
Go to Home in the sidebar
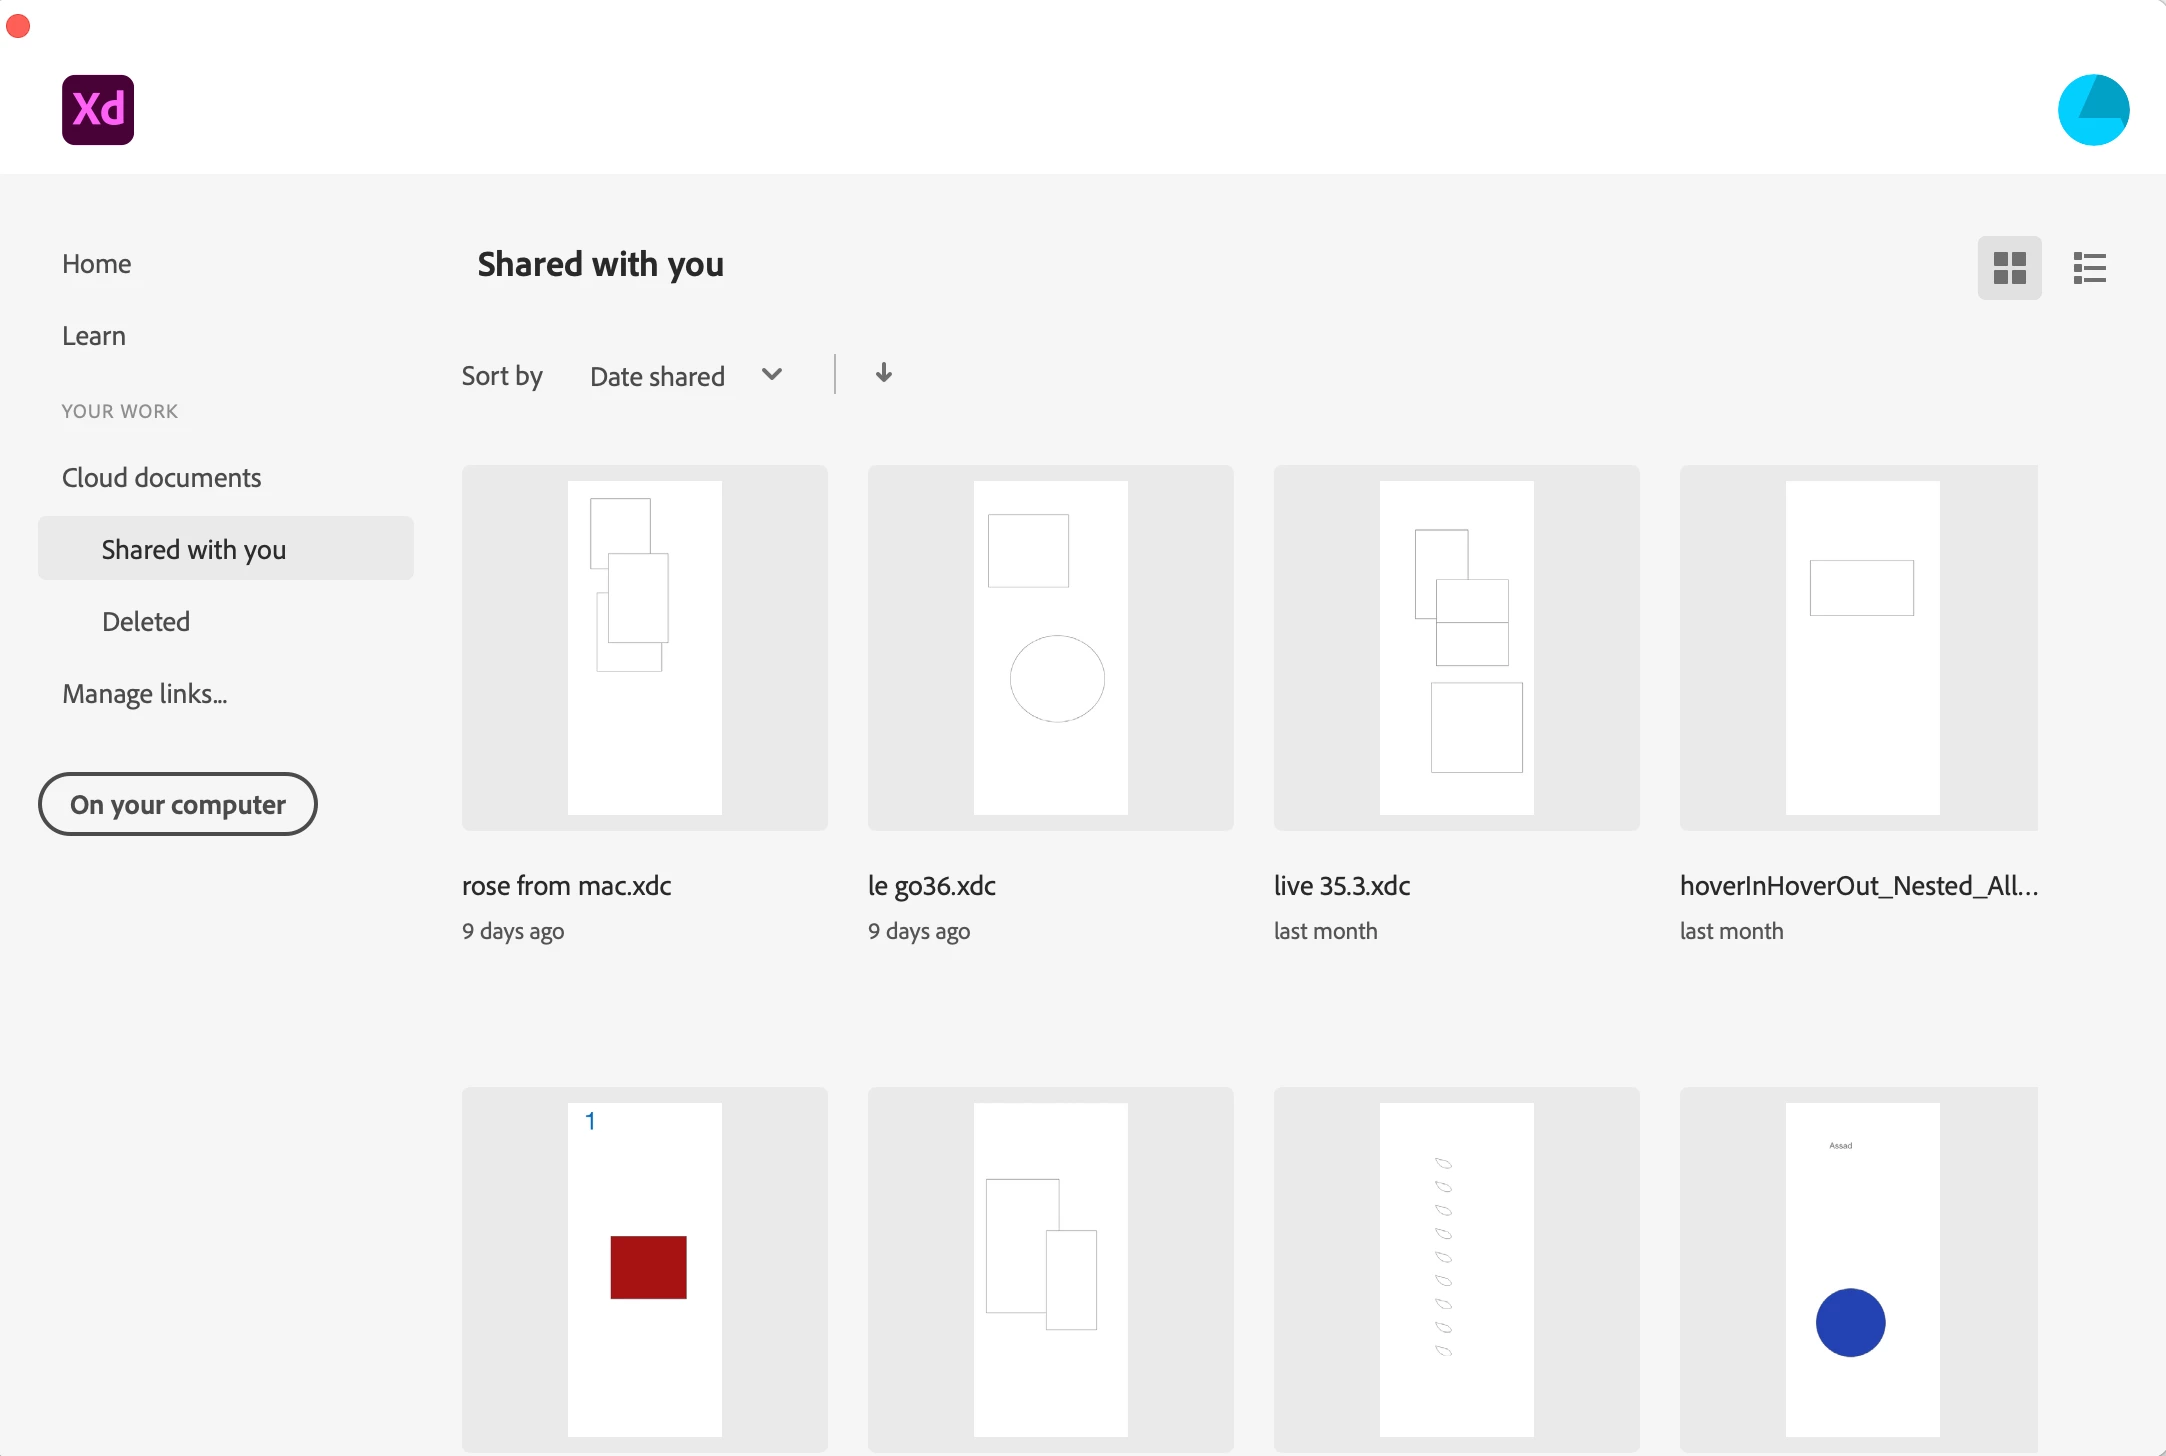[x=96, y=264]
